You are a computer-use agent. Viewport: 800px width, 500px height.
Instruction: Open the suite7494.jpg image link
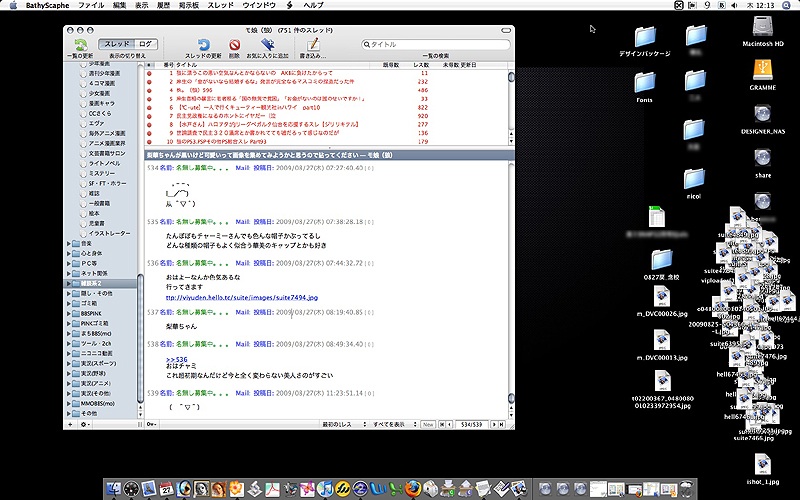(x=242, y=298)
